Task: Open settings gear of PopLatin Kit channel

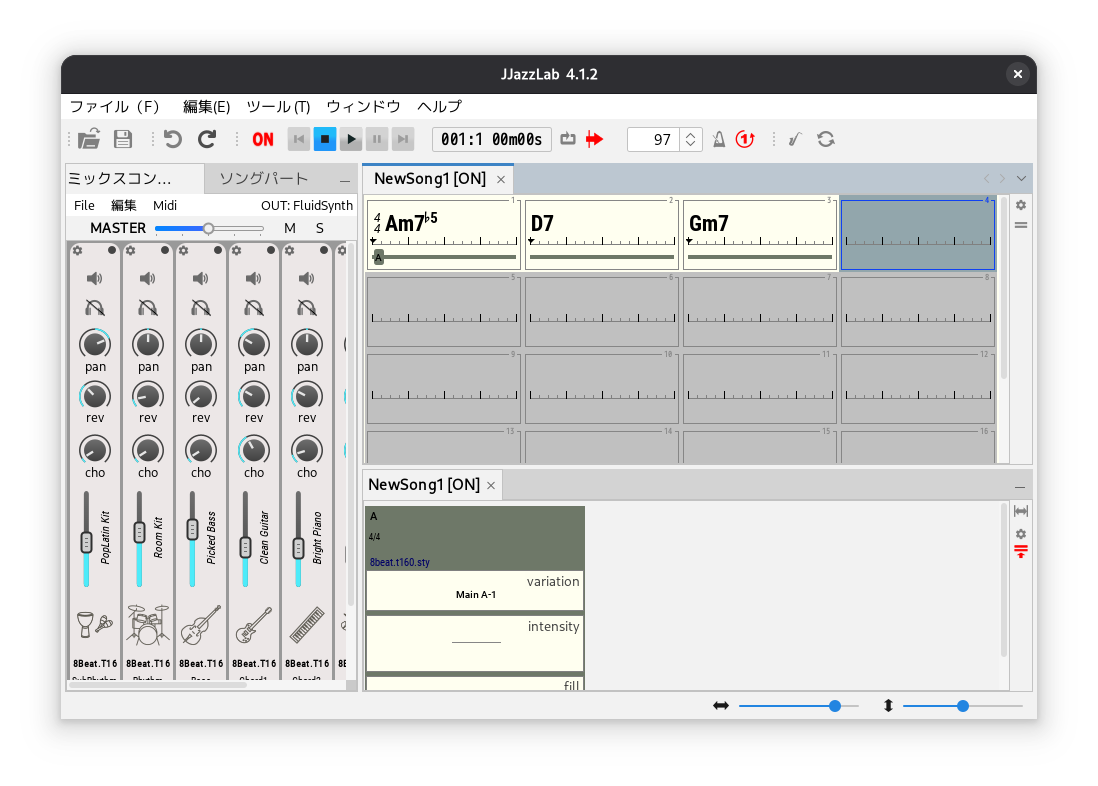Action: click(x=78, y=250)
